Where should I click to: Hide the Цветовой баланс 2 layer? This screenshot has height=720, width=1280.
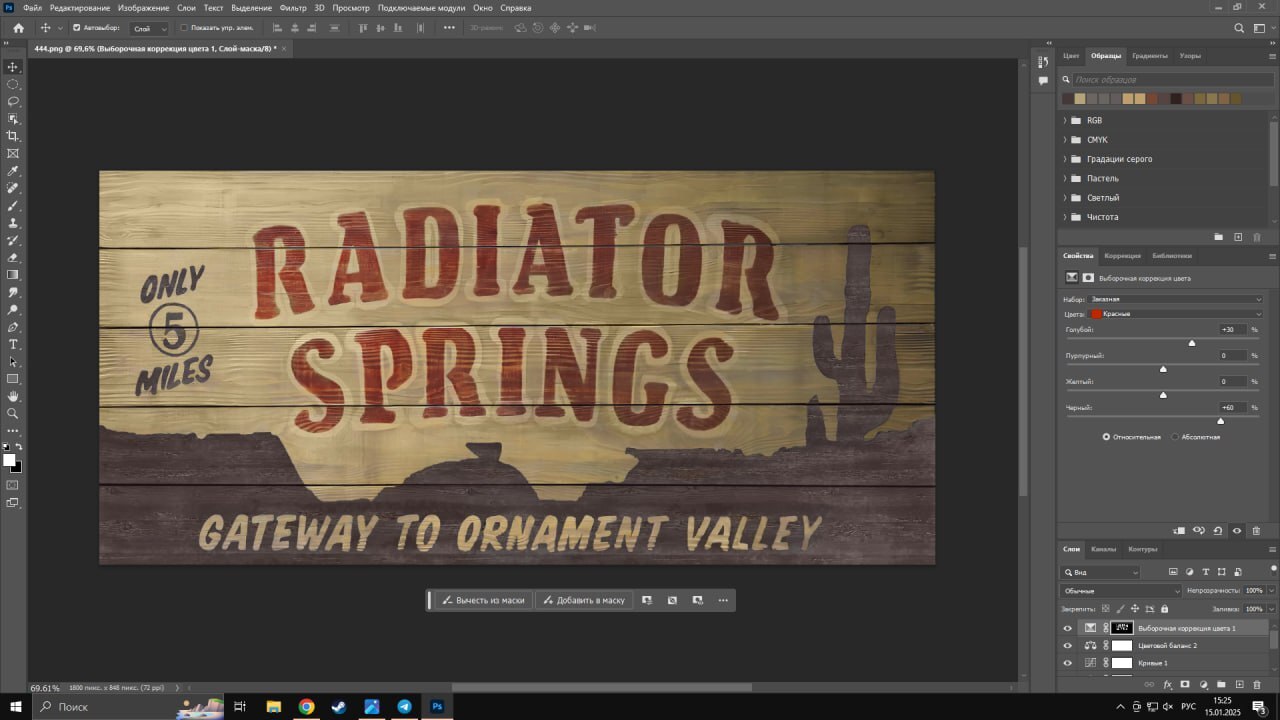(1067, 646)
